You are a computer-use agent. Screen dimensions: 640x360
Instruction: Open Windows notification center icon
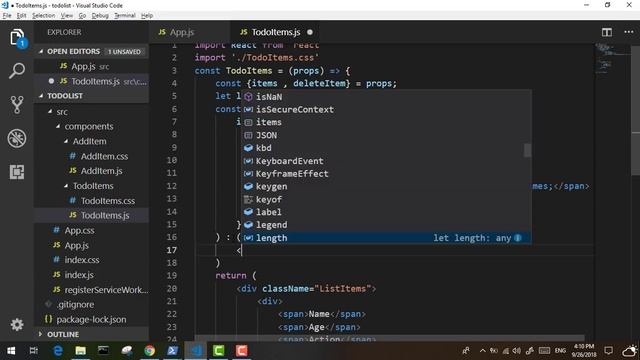[609, 351]
